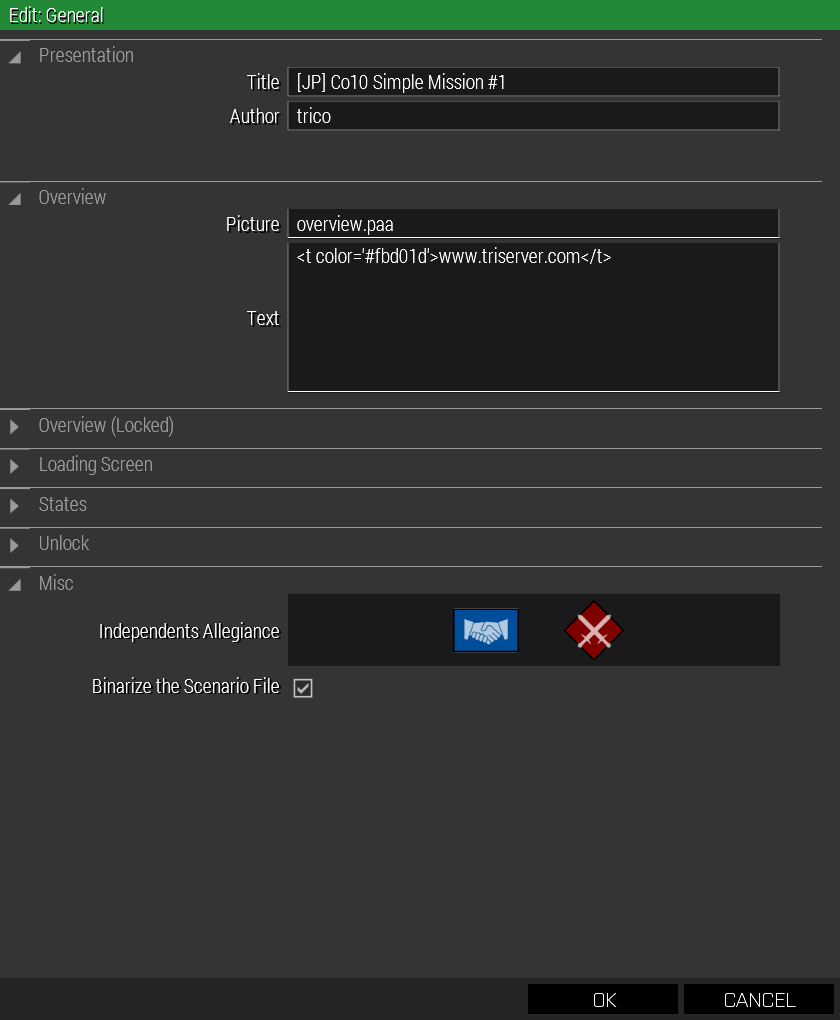
Task: Click the Misc section heading text
Action: pos(56,584)
